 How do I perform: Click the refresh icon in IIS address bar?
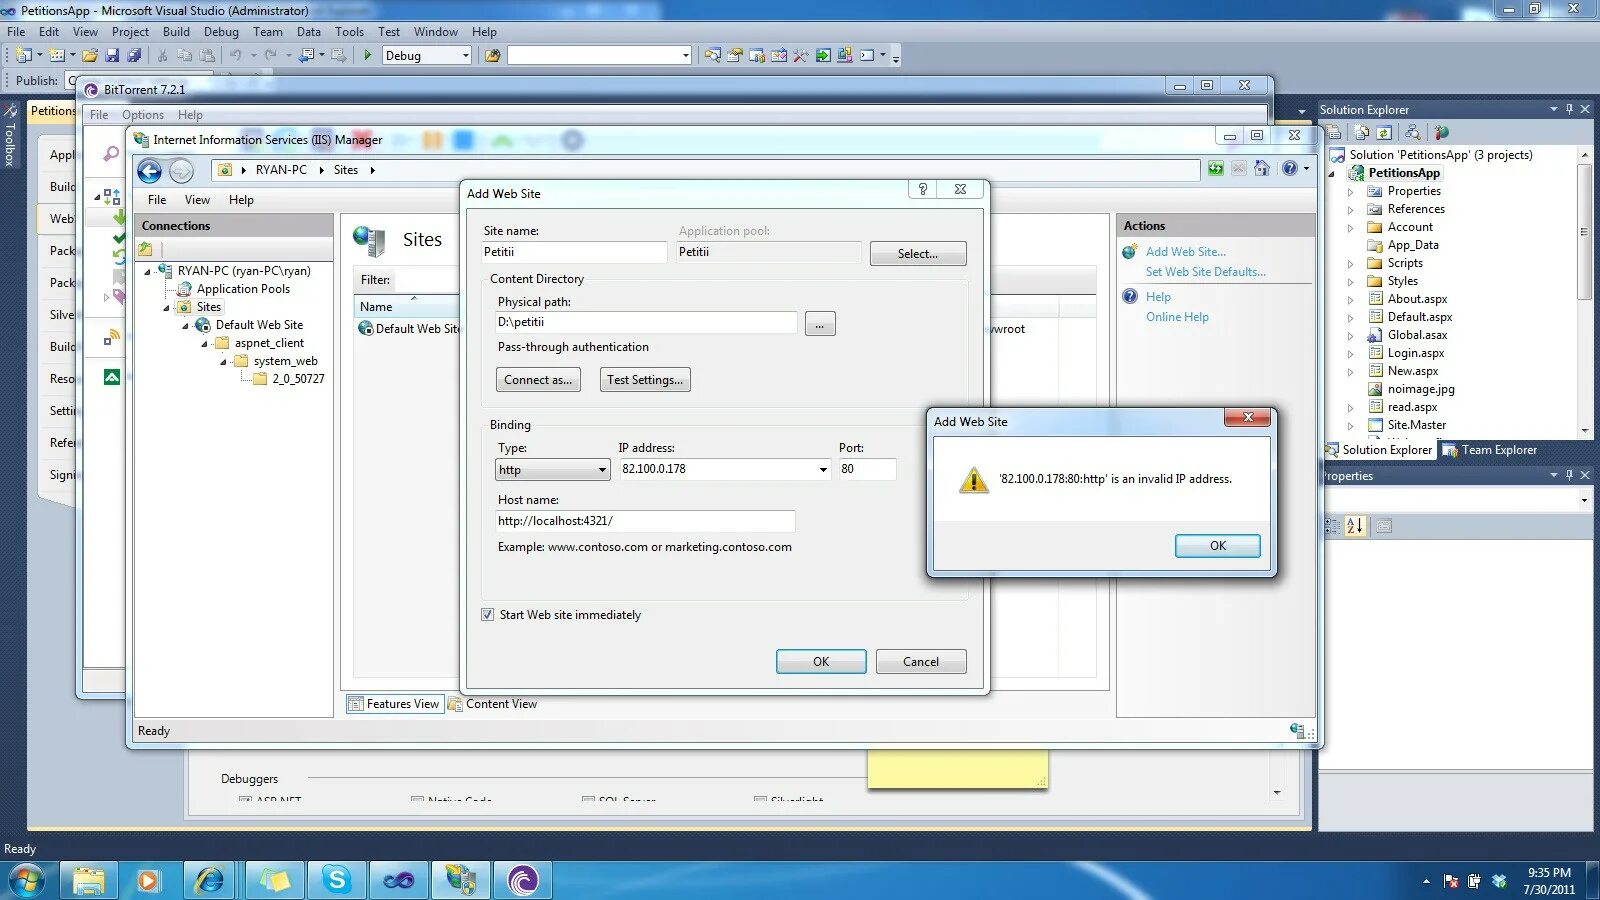(1215, 169)
